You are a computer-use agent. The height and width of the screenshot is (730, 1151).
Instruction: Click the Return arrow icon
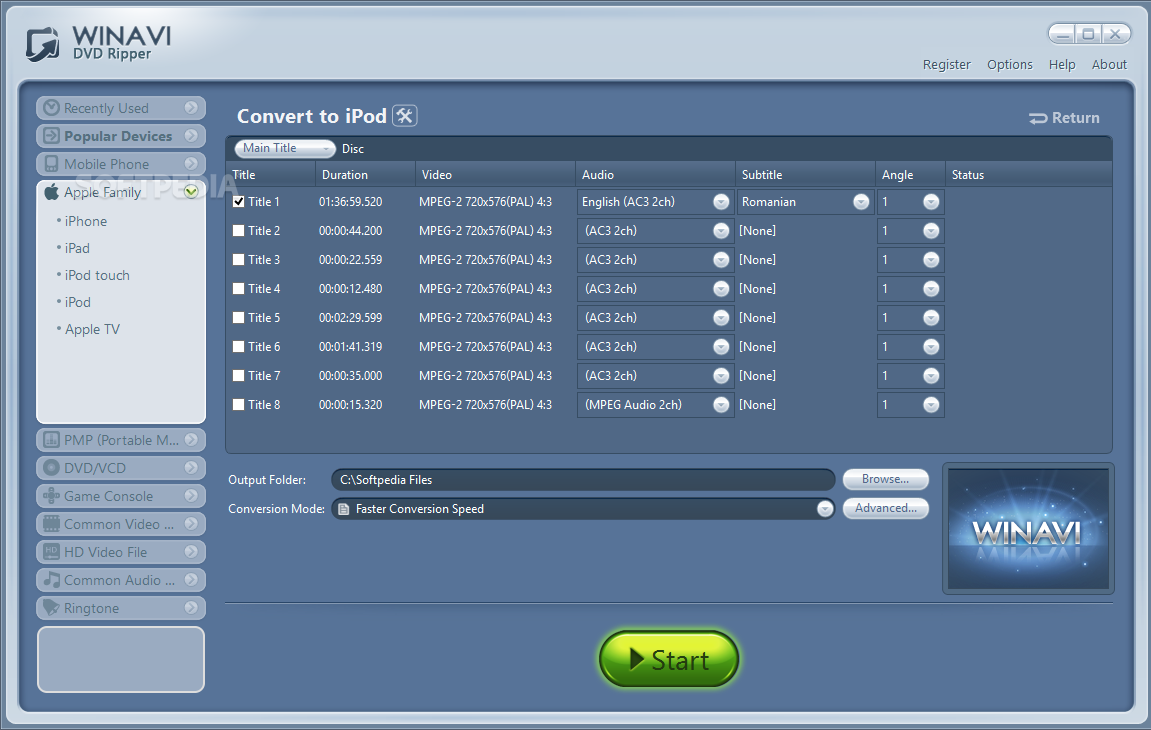(x=1038, y=118)
